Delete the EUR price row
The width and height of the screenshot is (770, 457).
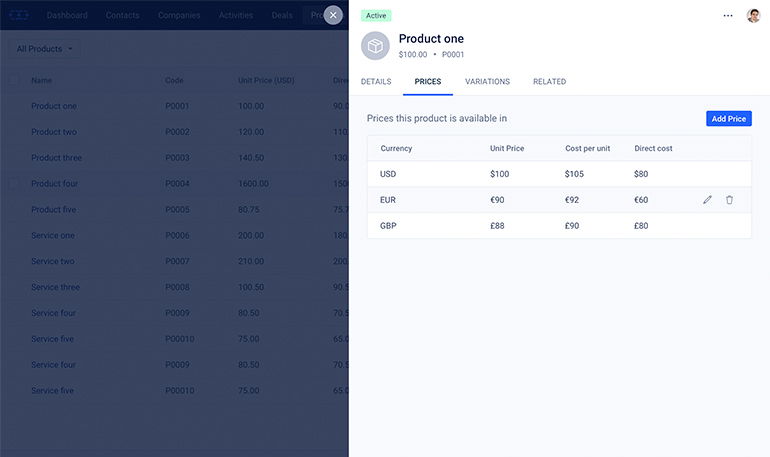point(729,200)
